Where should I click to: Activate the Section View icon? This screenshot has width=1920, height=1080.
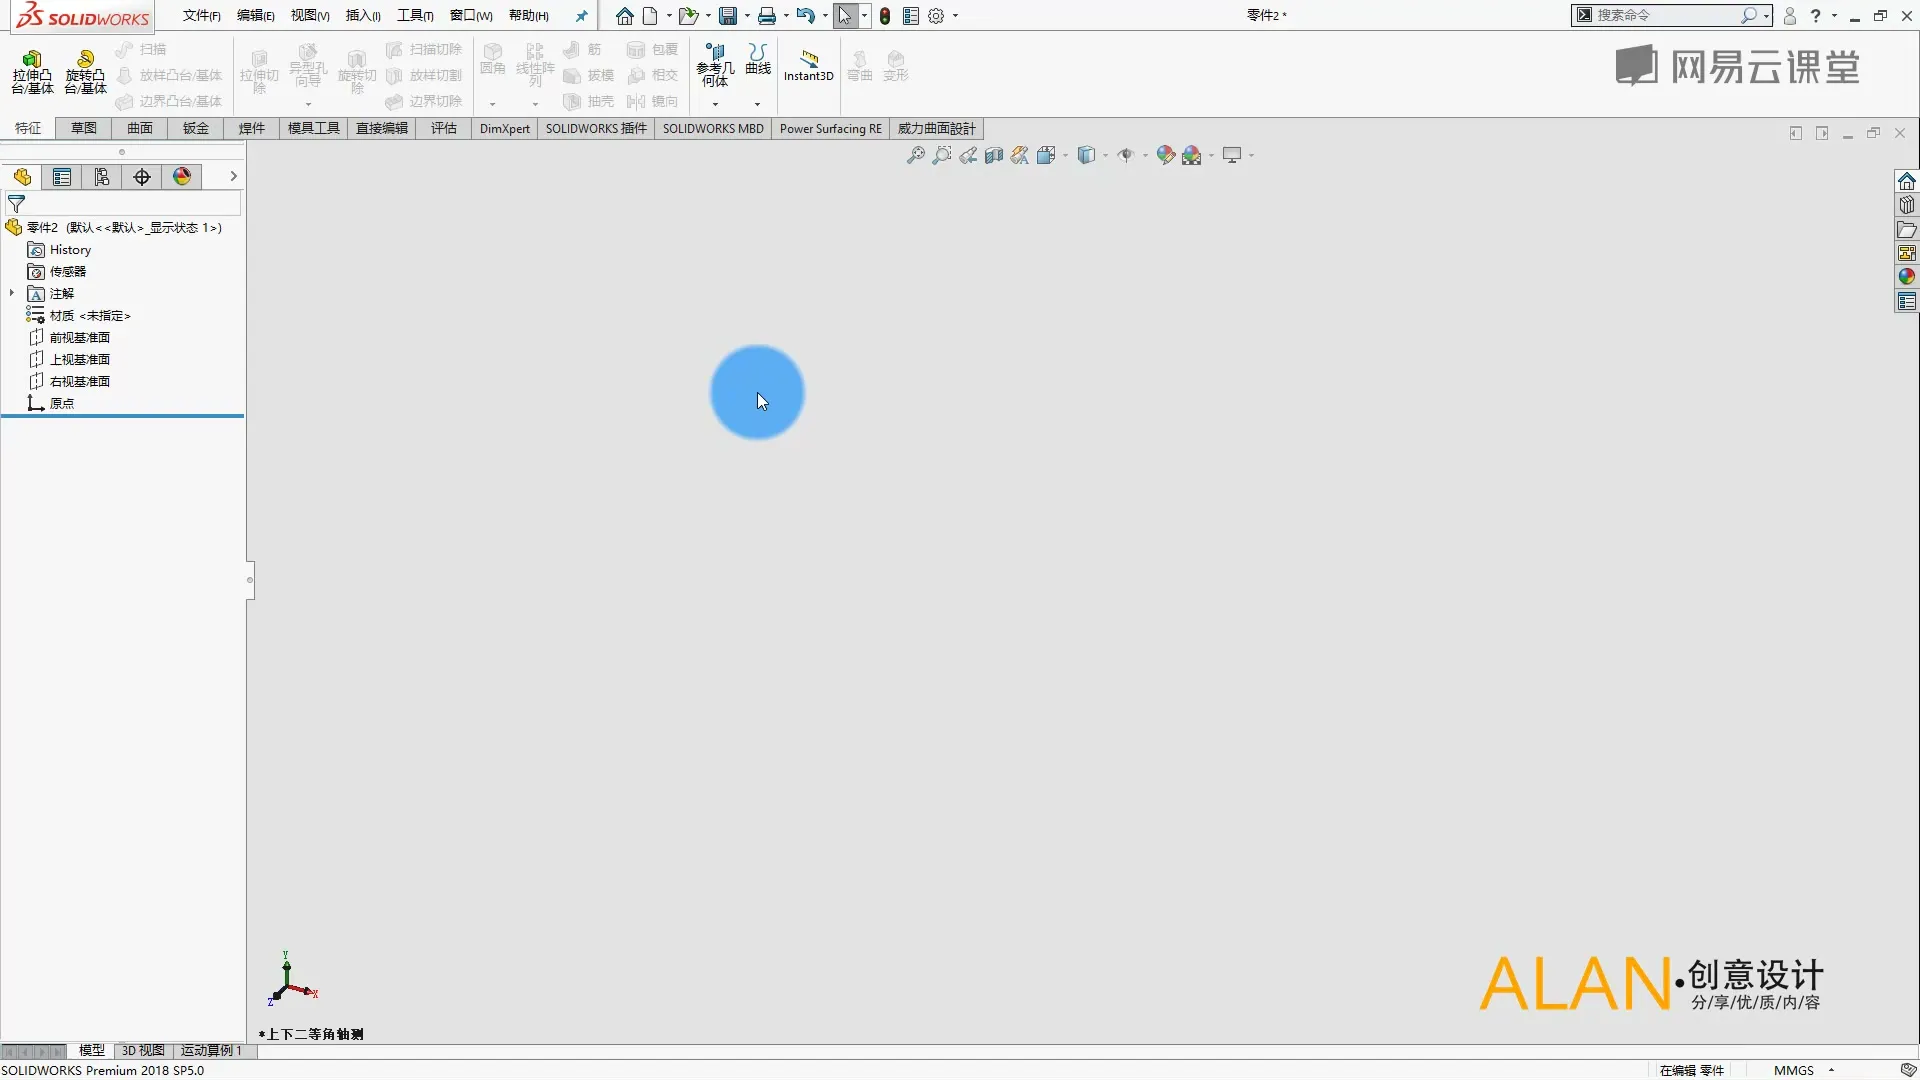tap(994, 155)
